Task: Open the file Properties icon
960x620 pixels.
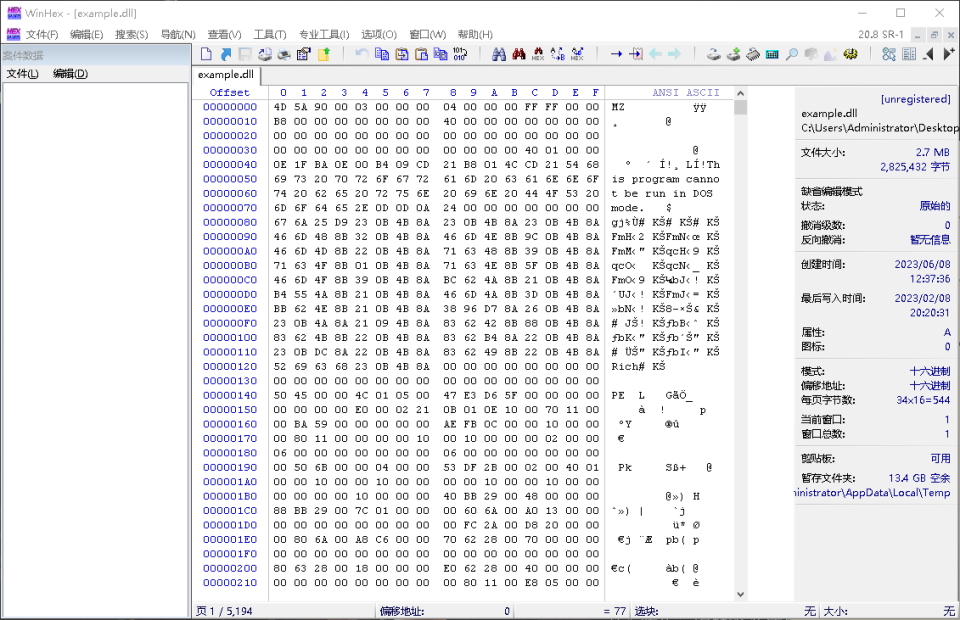Action: pos(304,54)
